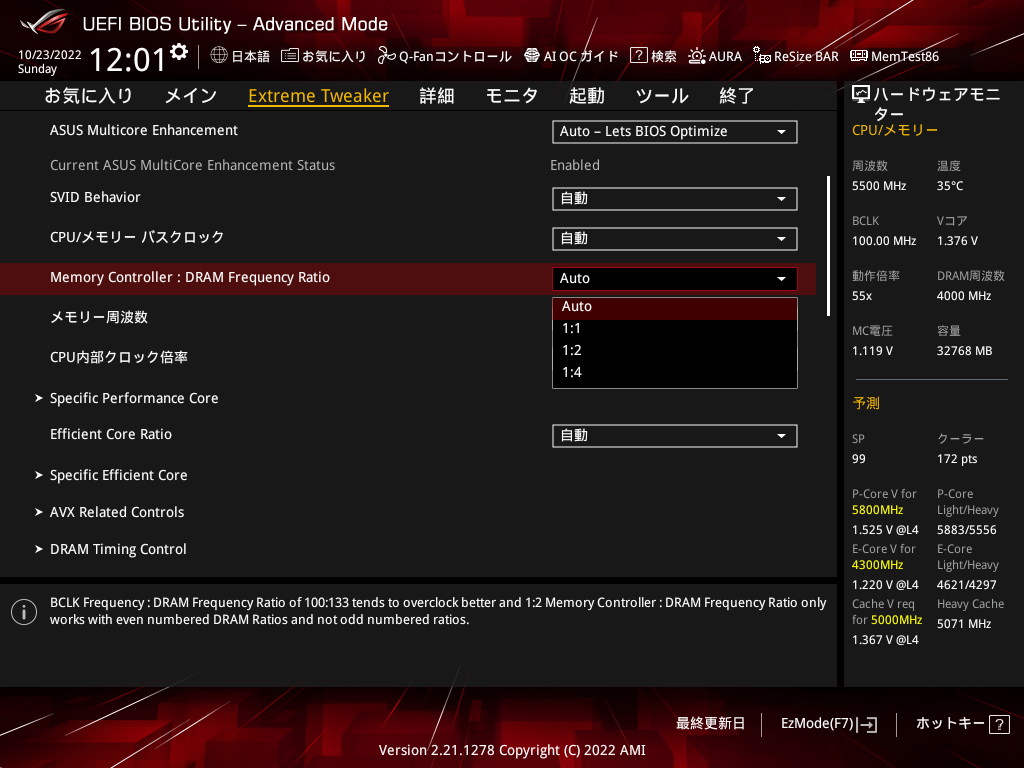
Task: Click the 予測 prediction heading
Action: (866, 403)
